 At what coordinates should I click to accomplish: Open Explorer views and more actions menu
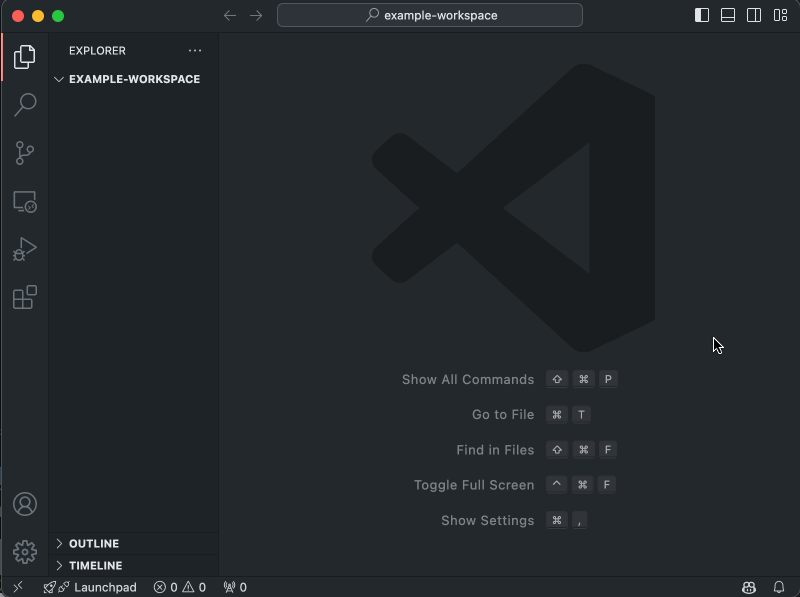click(195, 51)
